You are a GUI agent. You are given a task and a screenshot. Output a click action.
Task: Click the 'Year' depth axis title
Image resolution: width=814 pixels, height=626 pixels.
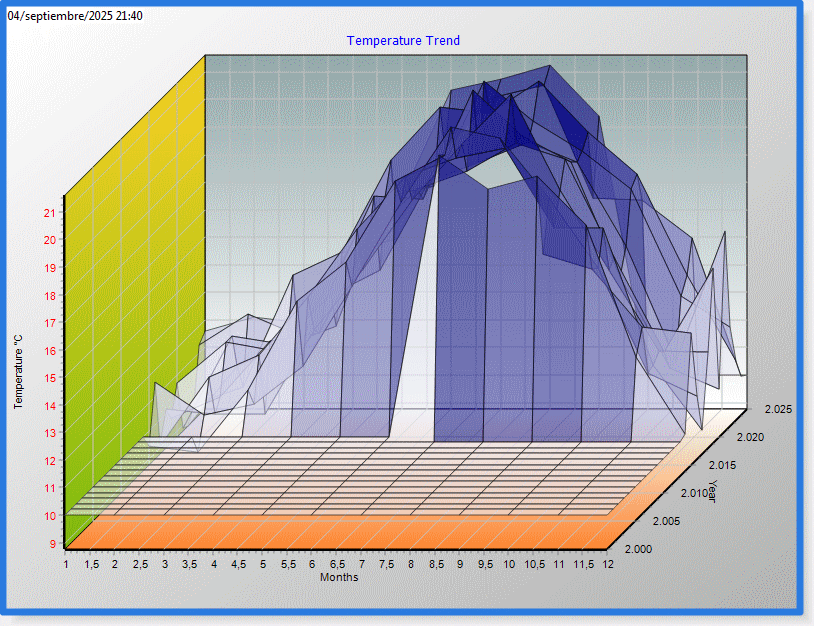(712, 491)
